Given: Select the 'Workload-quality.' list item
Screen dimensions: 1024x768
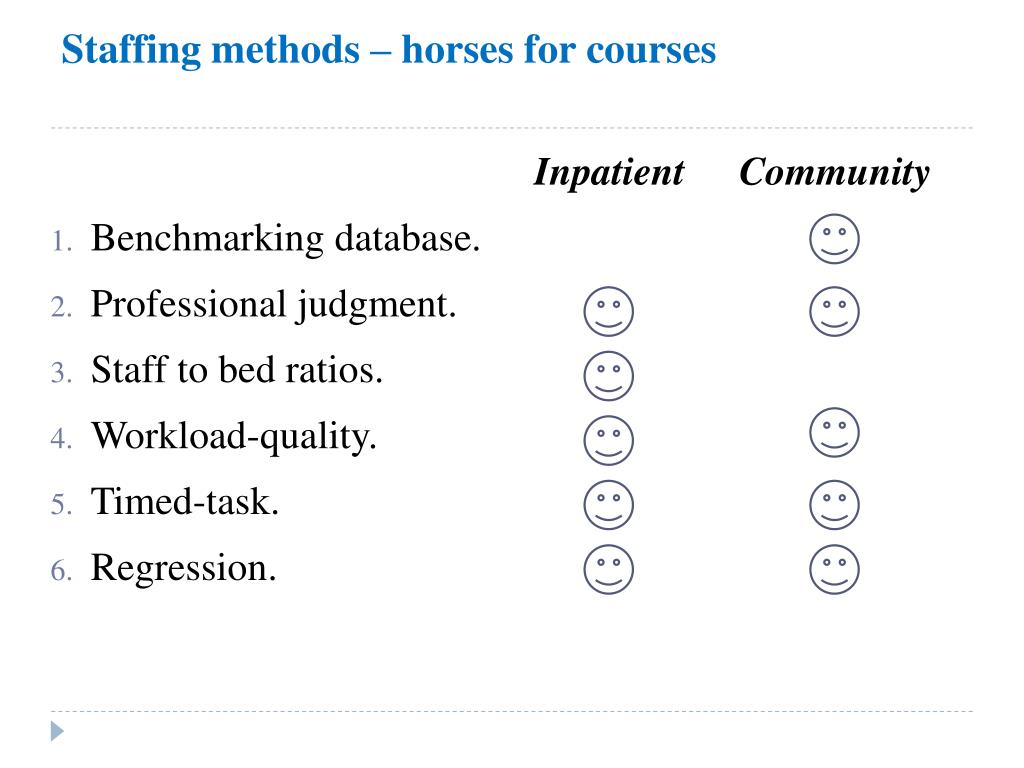Looking at the screenshot, I should [234, 436].
